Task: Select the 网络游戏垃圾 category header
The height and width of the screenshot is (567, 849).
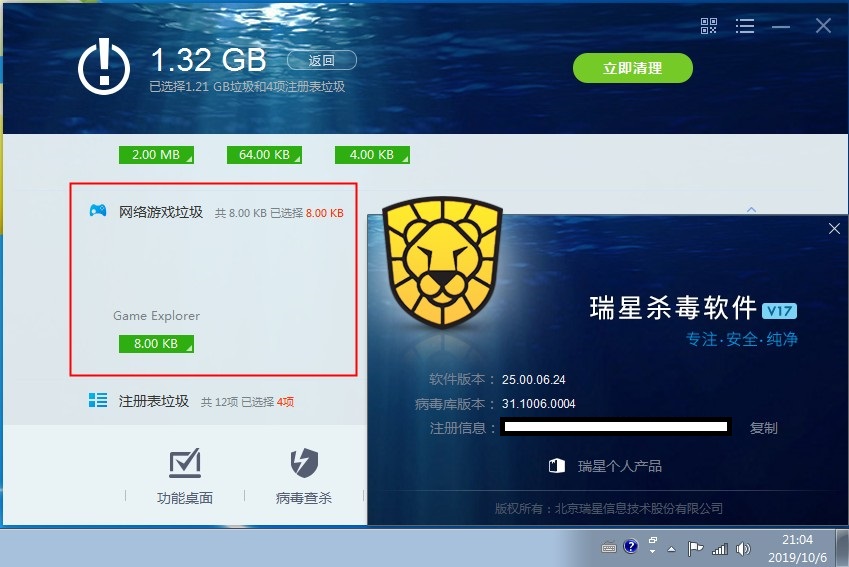Action: coord(161,212)
